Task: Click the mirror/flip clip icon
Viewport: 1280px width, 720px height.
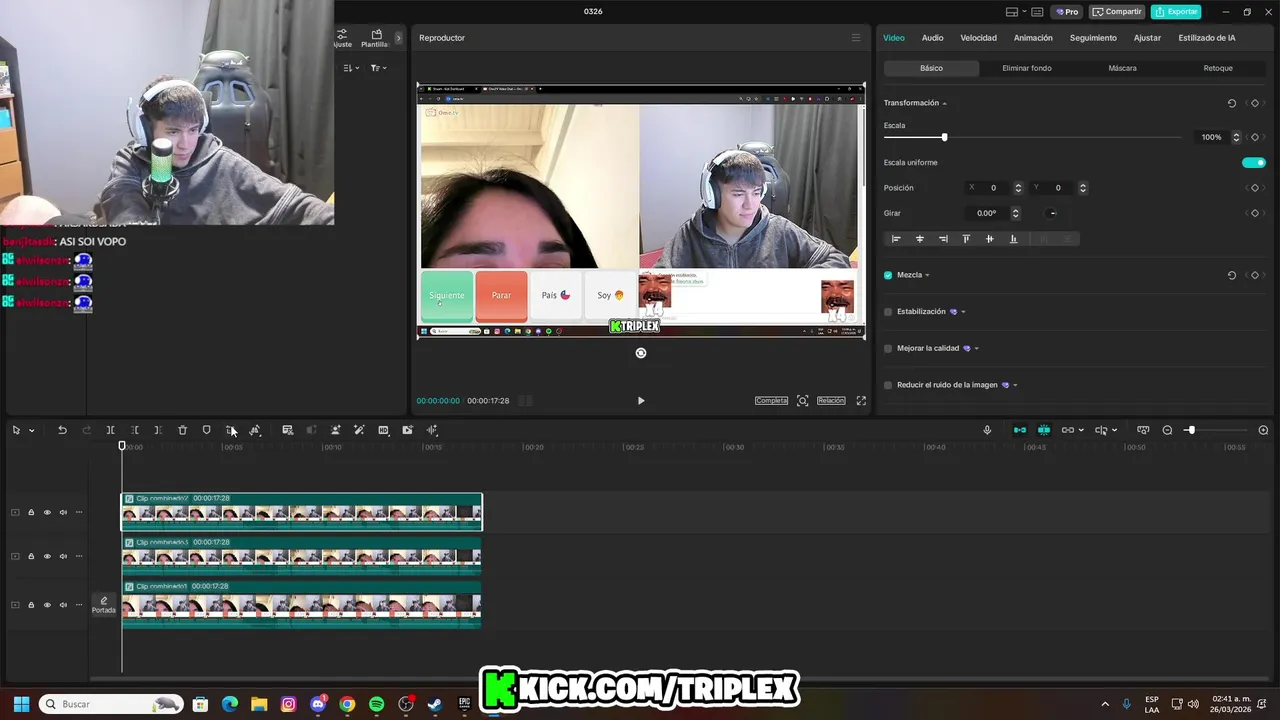Action: [255, 430]
